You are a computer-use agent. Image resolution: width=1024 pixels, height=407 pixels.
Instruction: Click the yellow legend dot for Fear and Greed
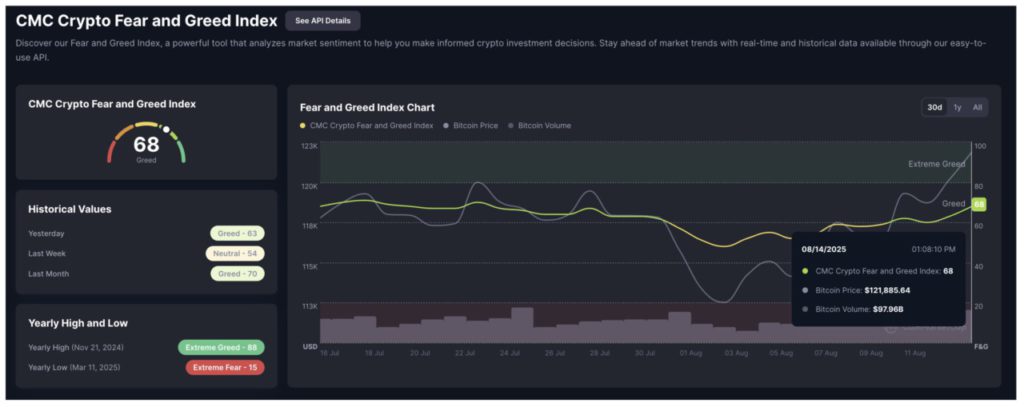[x=303, y=126]
